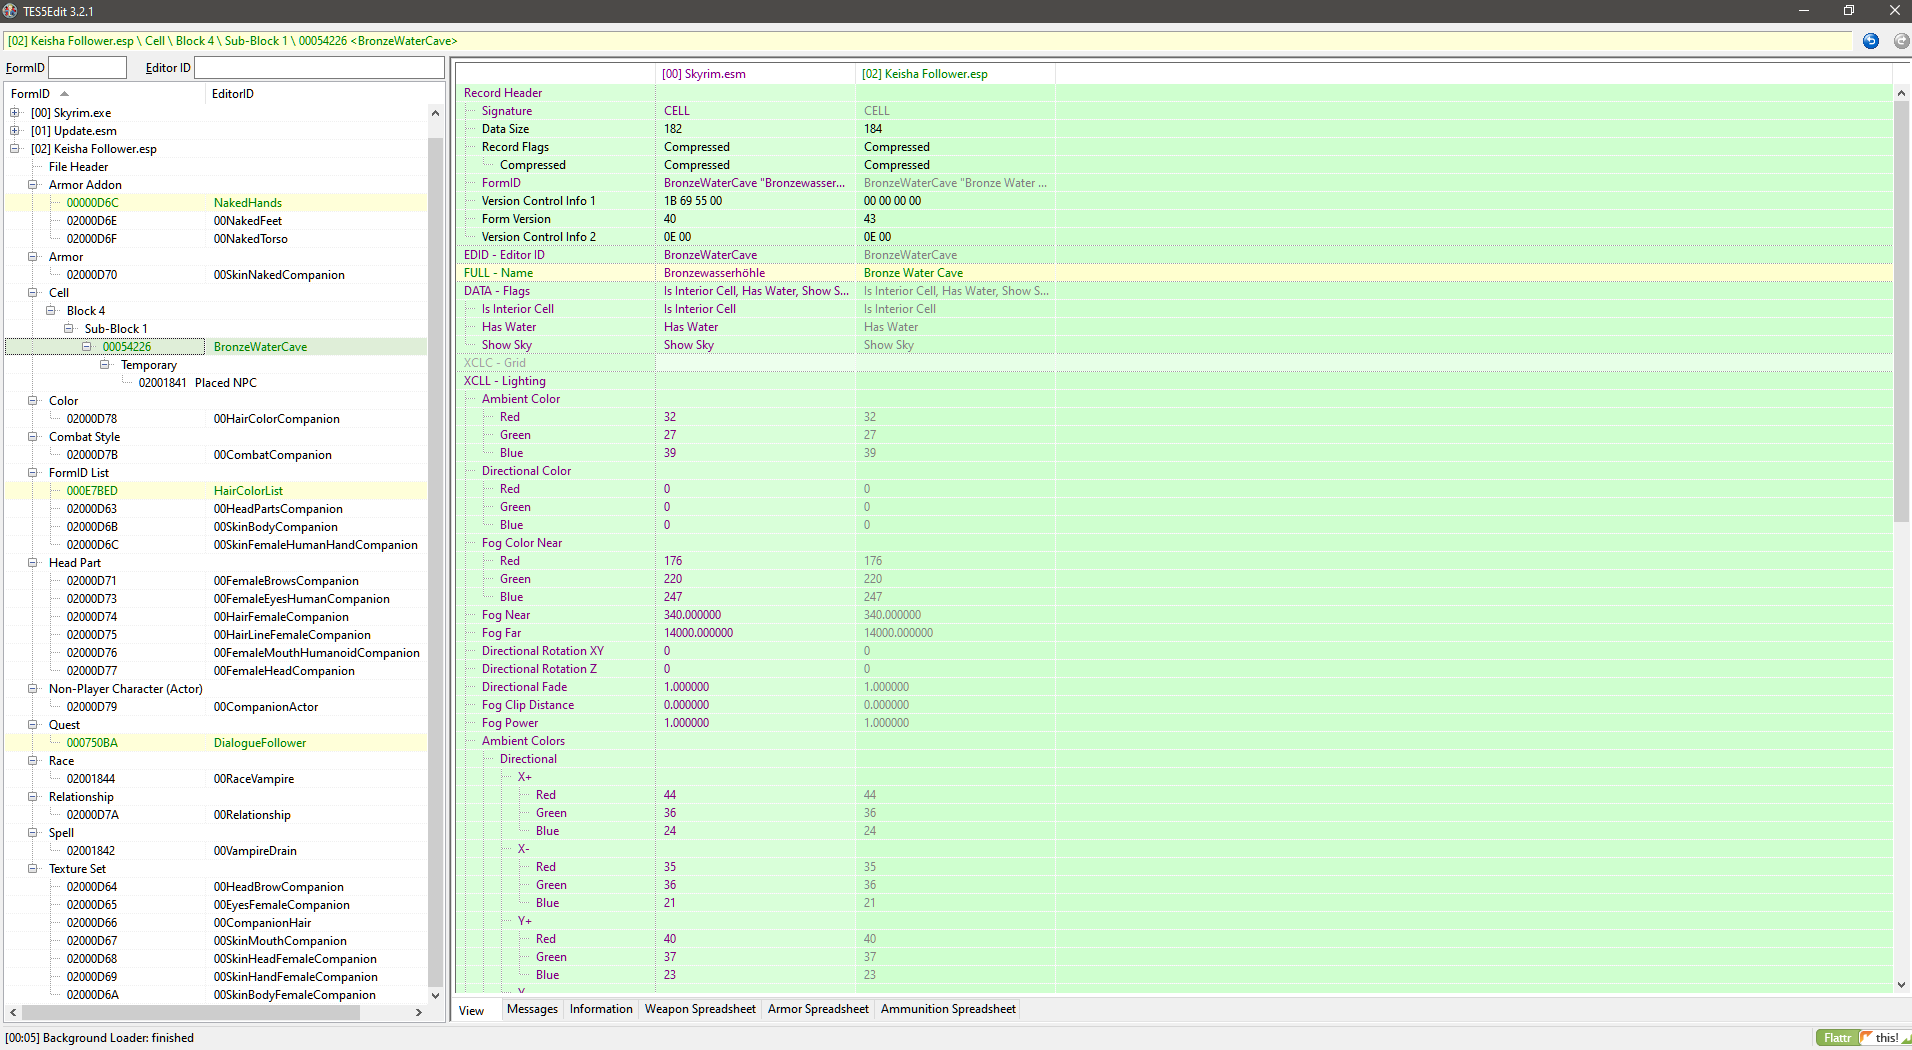
Task: Select the 00CompanionHair texture set
Action: [x=216, y=923]
